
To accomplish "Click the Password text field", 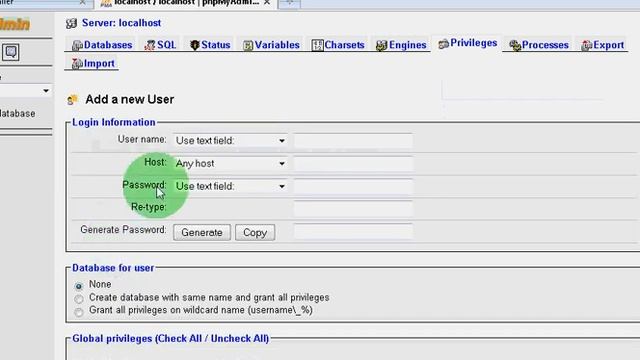I will pos(353,187).
